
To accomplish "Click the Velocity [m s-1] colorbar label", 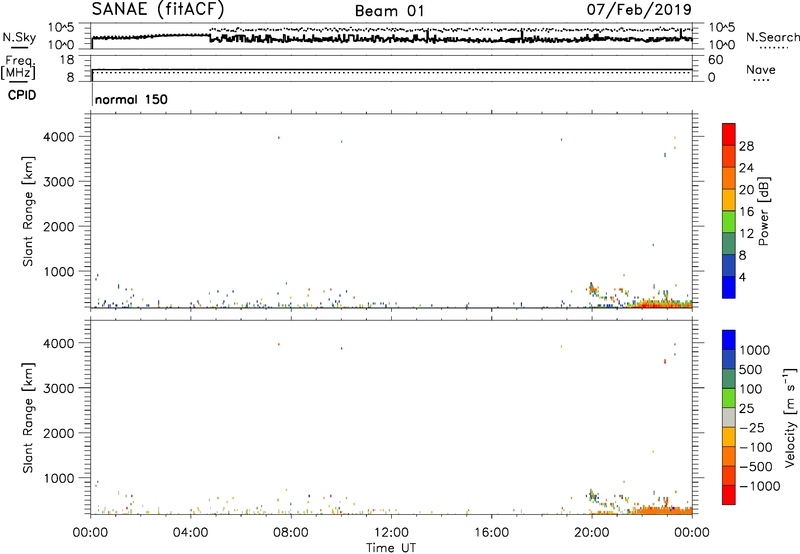I will (x=790, y=417).
